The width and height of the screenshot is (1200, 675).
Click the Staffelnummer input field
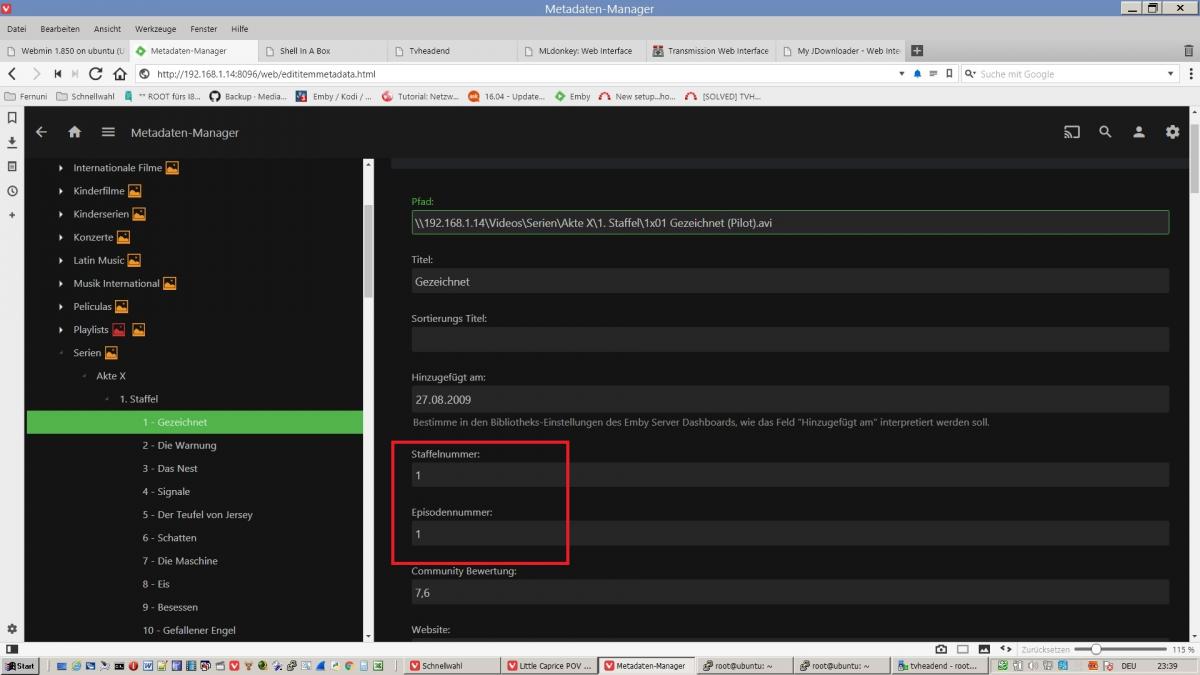point(790,475)
